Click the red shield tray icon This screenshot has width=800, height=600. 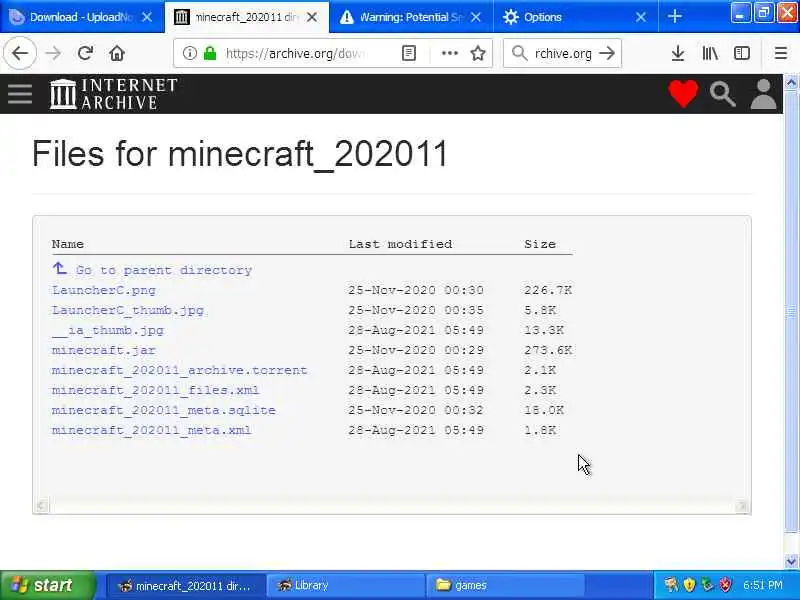point(725,585)
